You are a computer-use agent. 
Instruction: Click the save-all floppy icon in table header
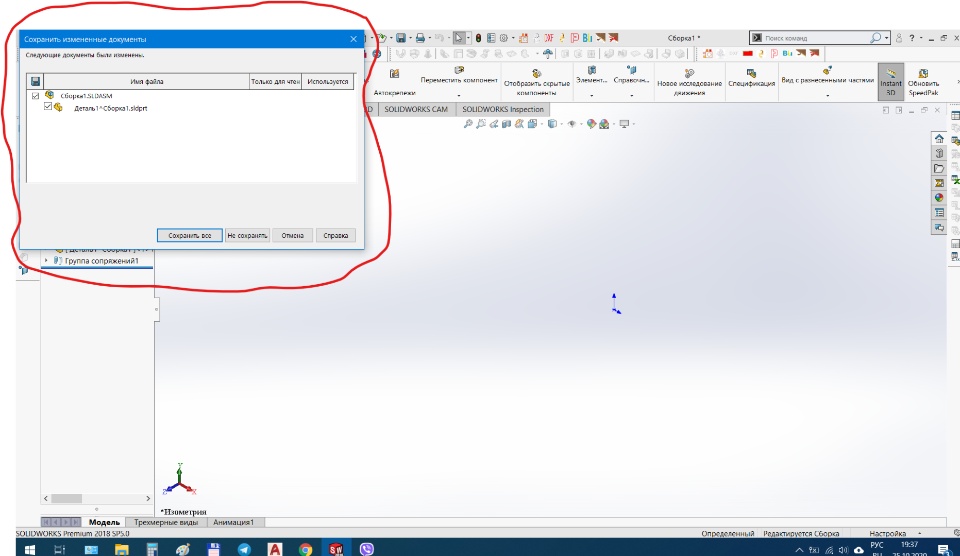coord(36,81)
